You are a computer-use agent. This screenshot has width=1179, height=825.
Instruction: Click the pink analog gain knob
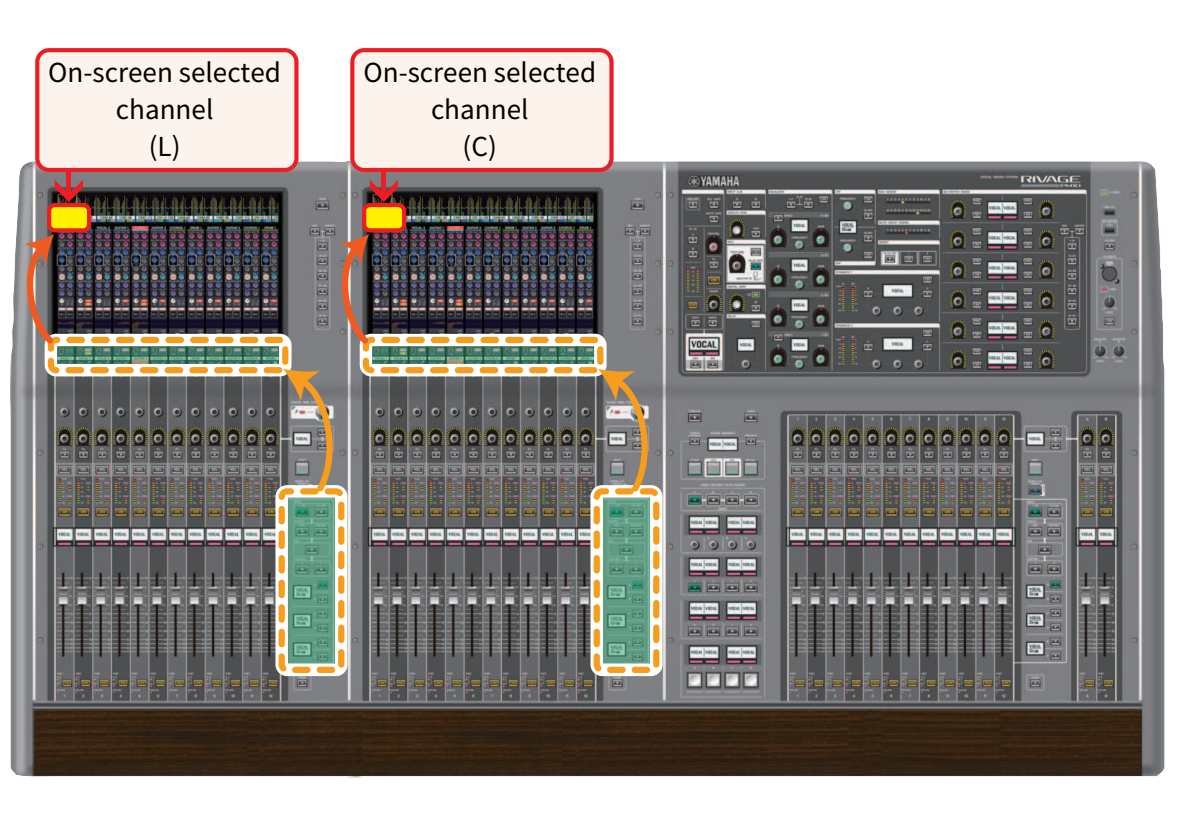coord(713,244)
